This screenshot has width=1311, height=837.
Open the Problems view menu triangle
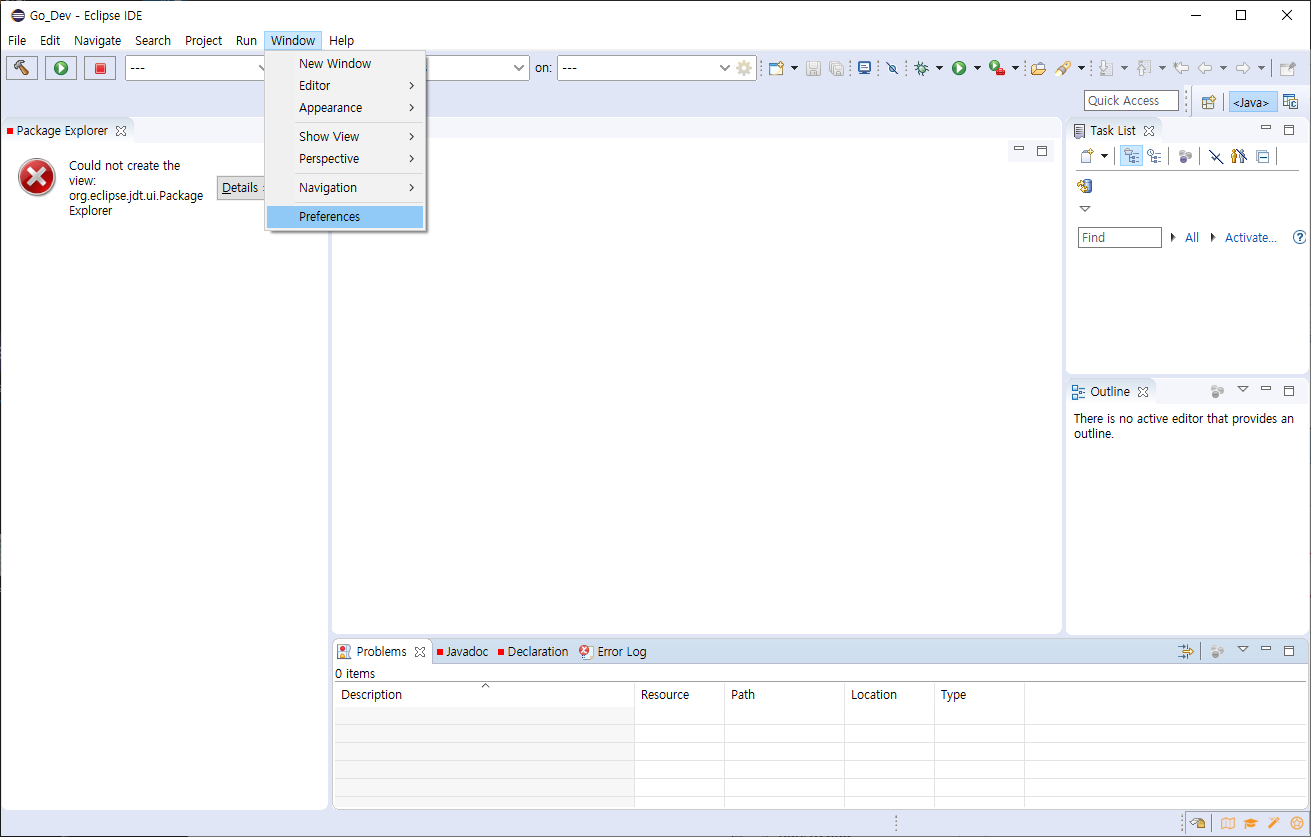[1243, 649]
